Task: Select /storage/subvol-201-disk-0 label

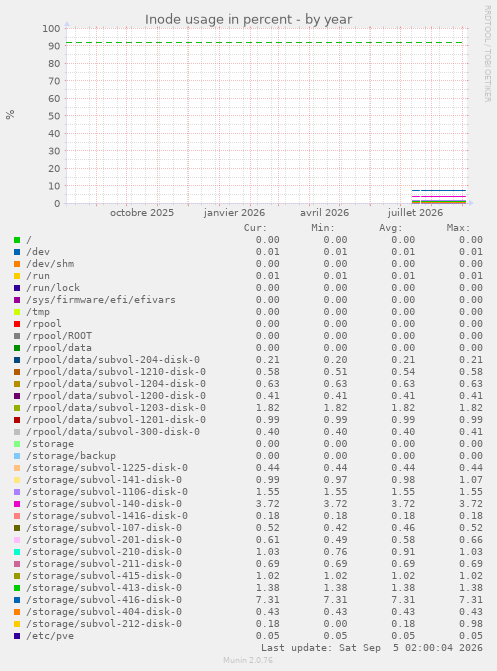Action: pos(104,540)
